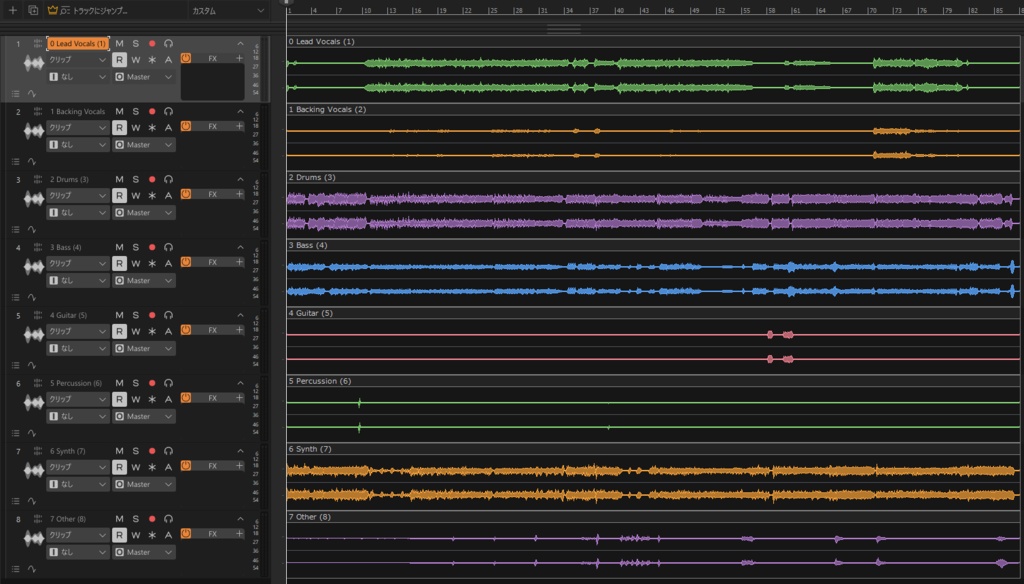The image size is (1024, 584).
Task: Toggle archive A button on Other track
Action: pos(168,535)
